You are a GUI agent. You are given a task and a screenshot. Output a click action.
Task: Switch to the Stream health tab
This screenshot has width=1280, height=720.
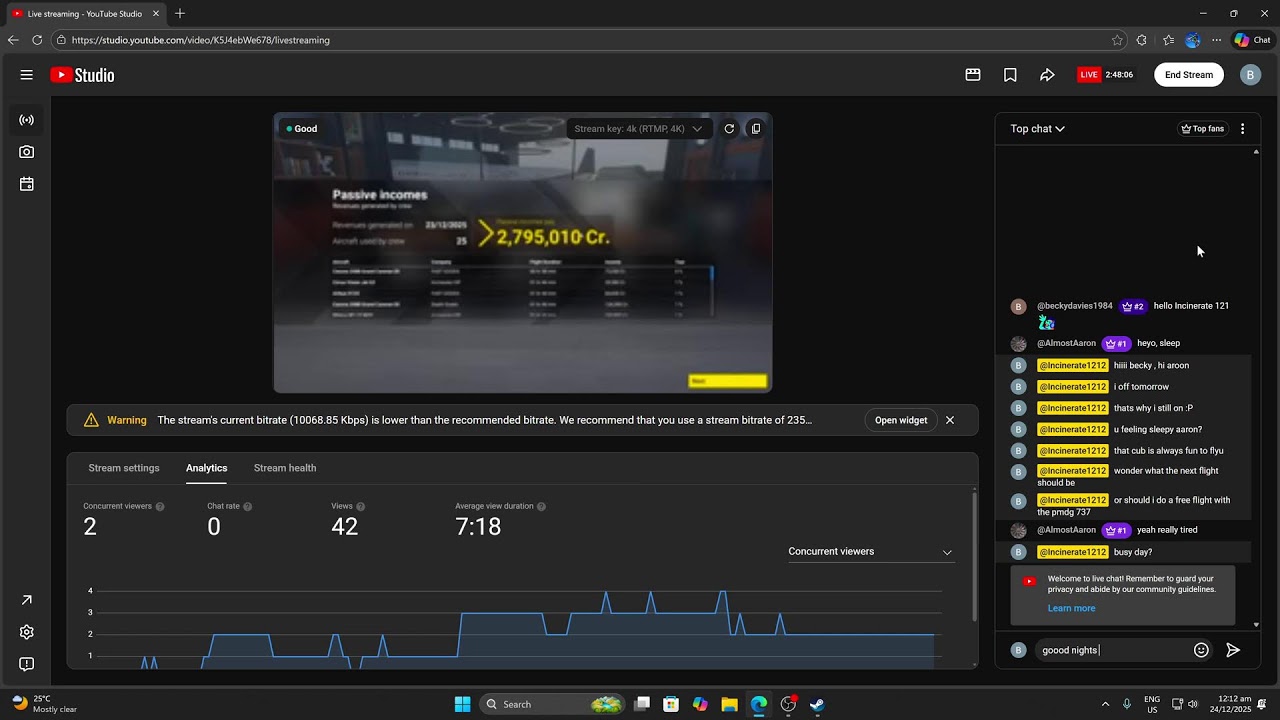point(285,468)
